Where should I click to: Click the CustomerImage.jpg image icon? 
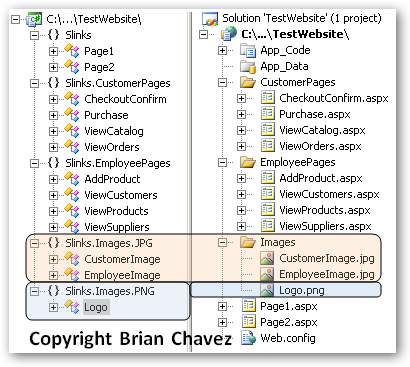[267, 258]
